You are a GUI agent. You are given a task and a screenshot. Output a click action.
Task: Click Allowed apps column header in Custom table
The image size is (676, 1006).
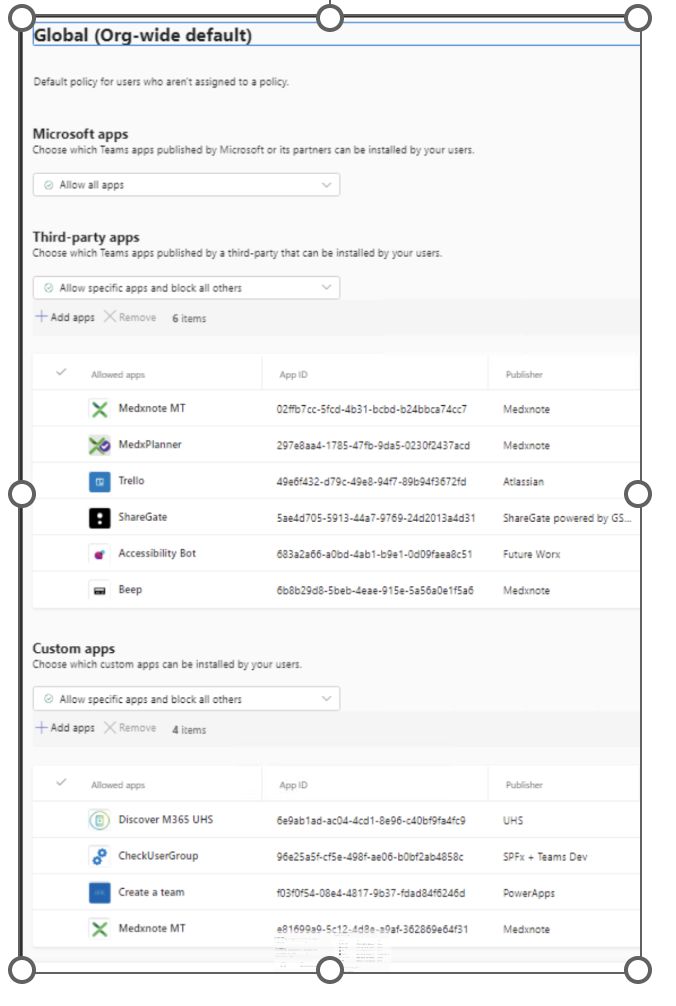click(118, 785)
